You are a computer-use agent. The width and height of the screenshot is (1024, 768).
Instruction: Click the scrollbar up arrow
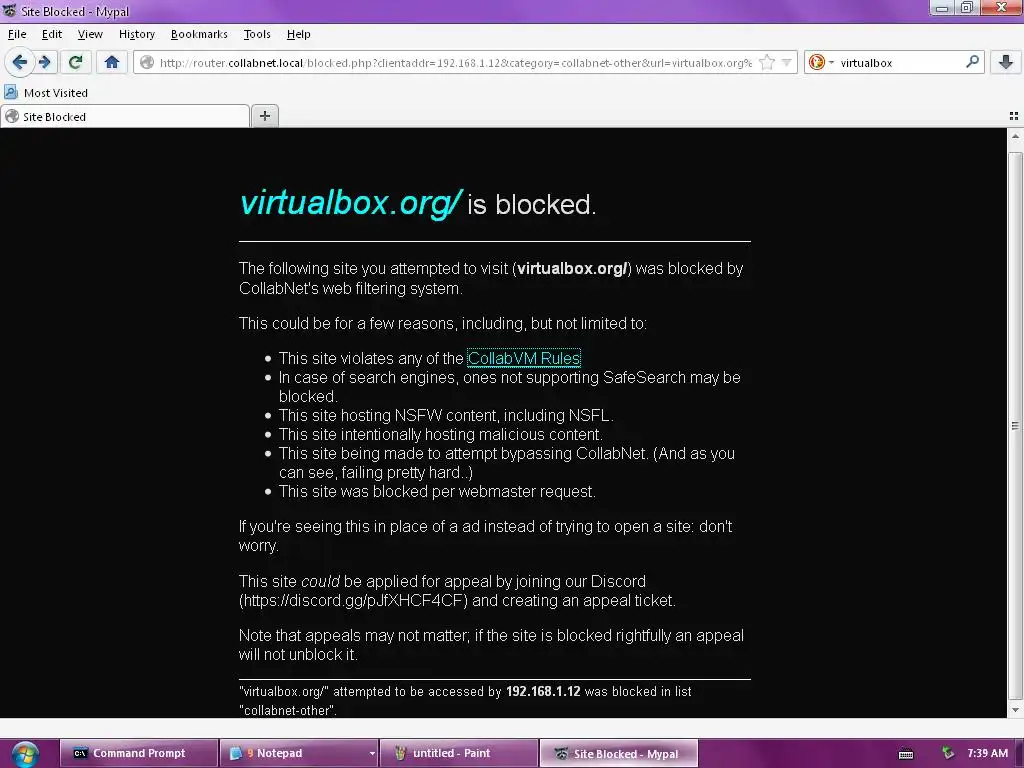click(x=1015, y=136)
